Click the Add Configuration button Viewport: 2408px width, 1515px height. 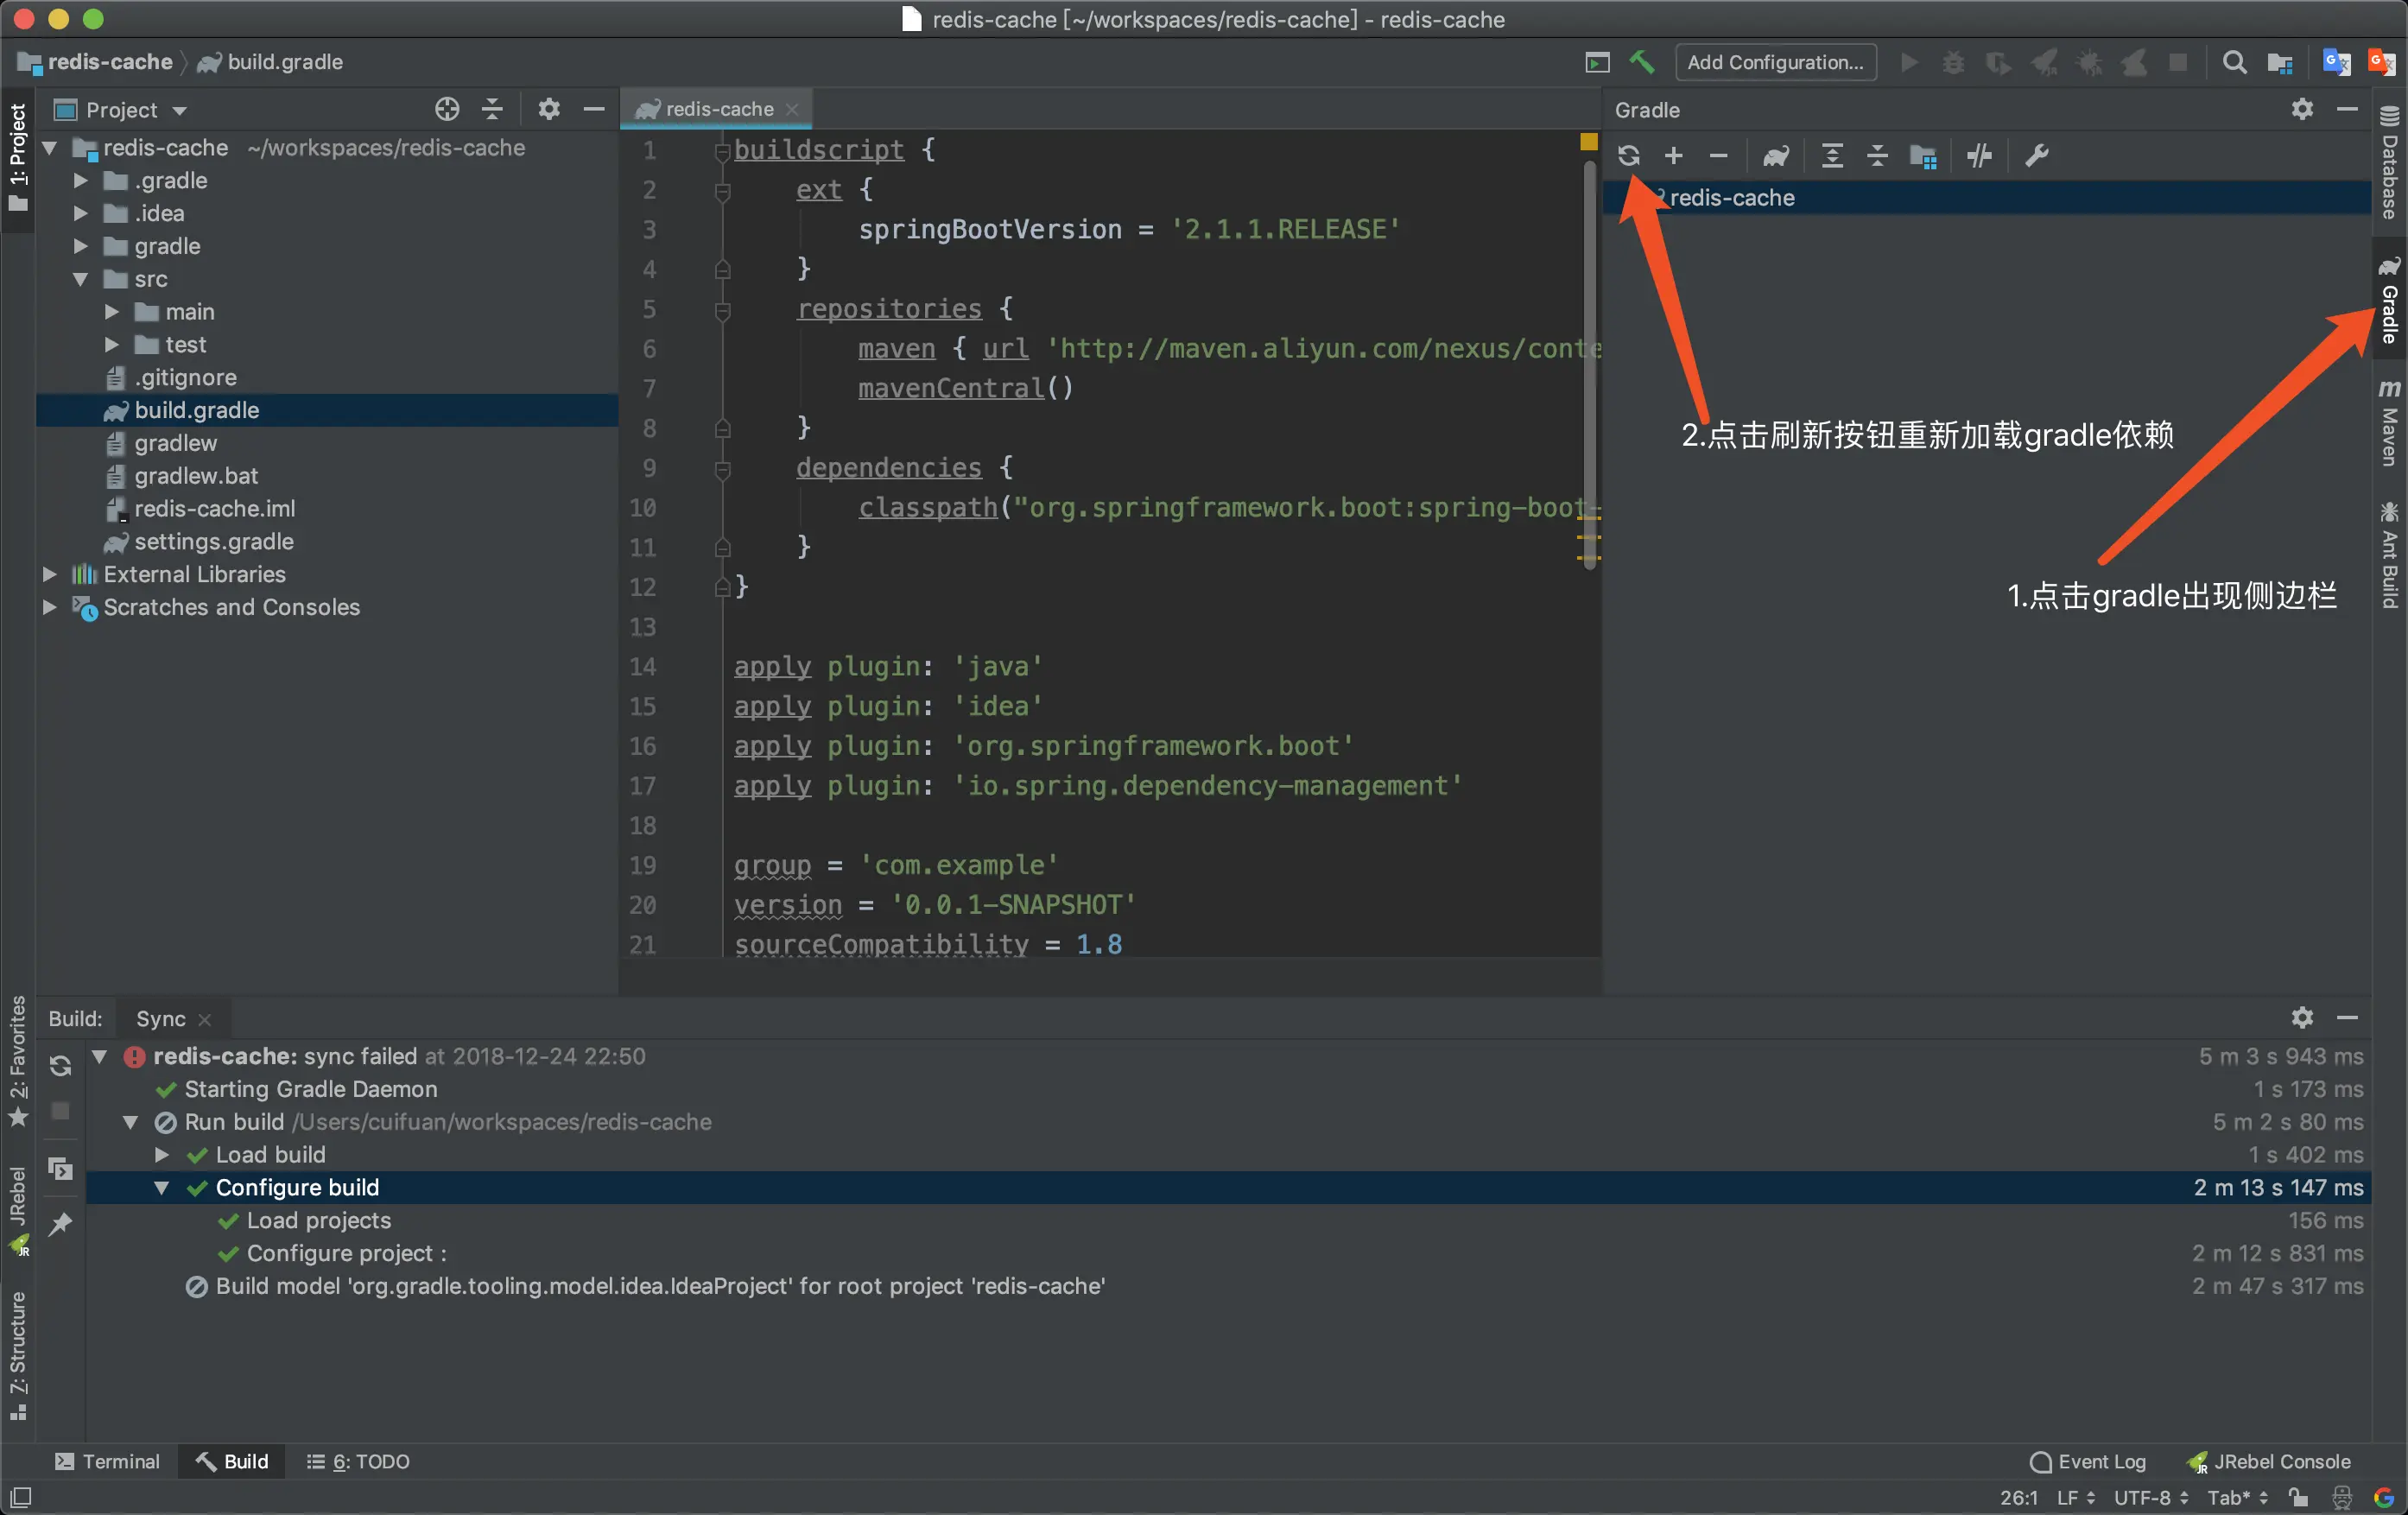1774,62
